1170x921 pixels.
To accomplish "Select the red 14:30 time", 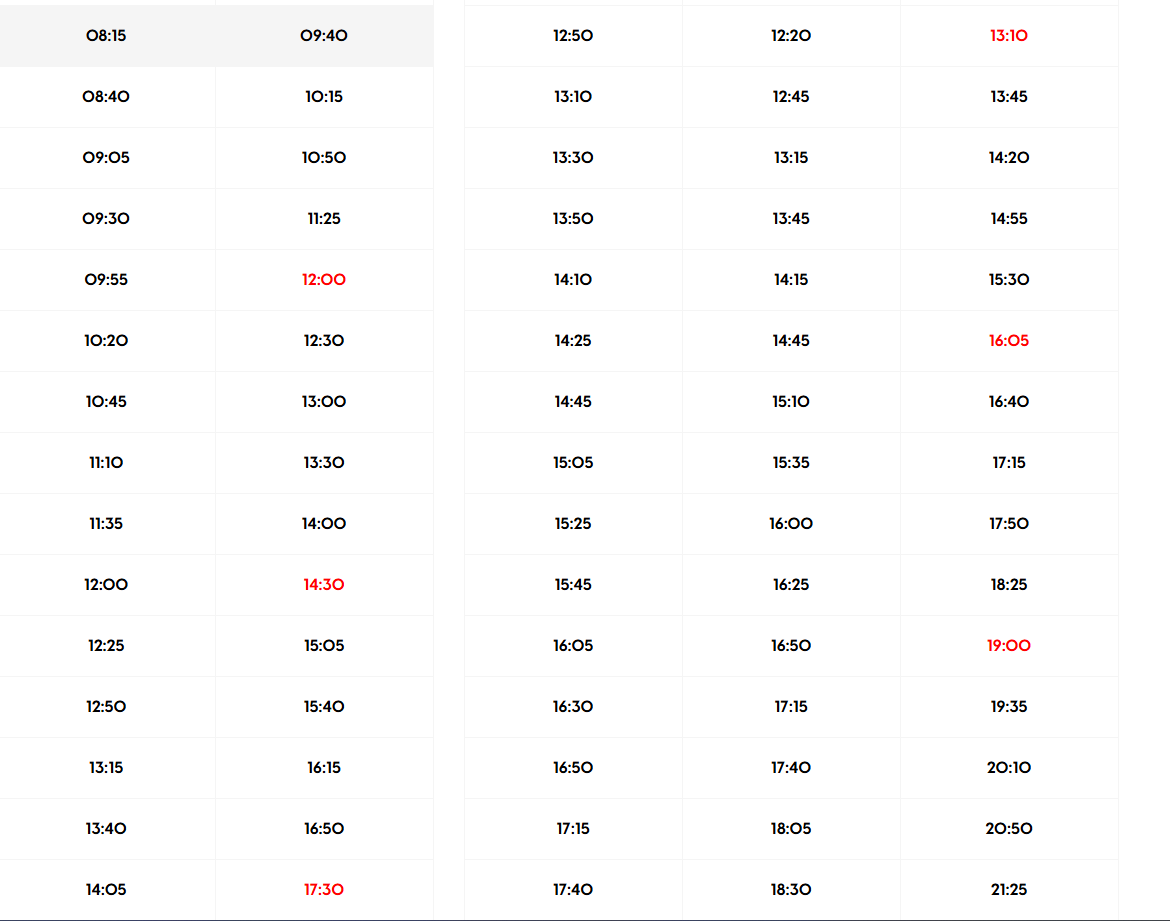I will 324,585.
